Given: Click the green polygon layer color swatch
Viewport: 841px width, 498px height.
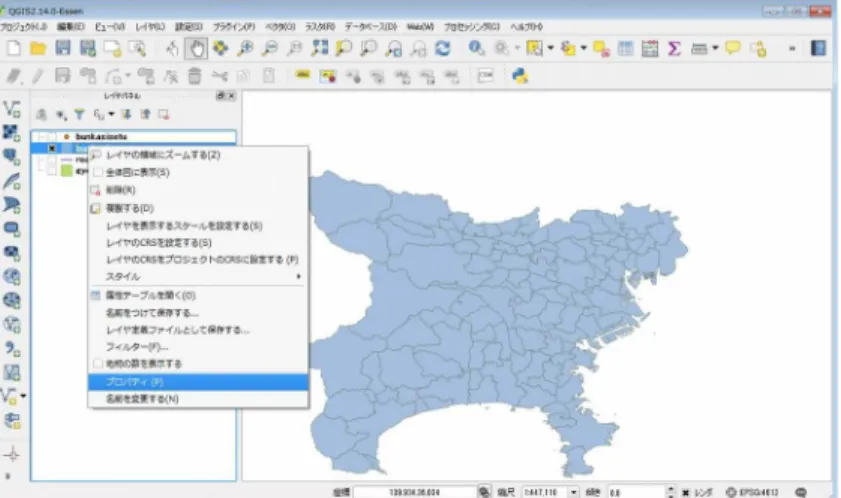Looking at the screenshot, I should coord(67,171).
